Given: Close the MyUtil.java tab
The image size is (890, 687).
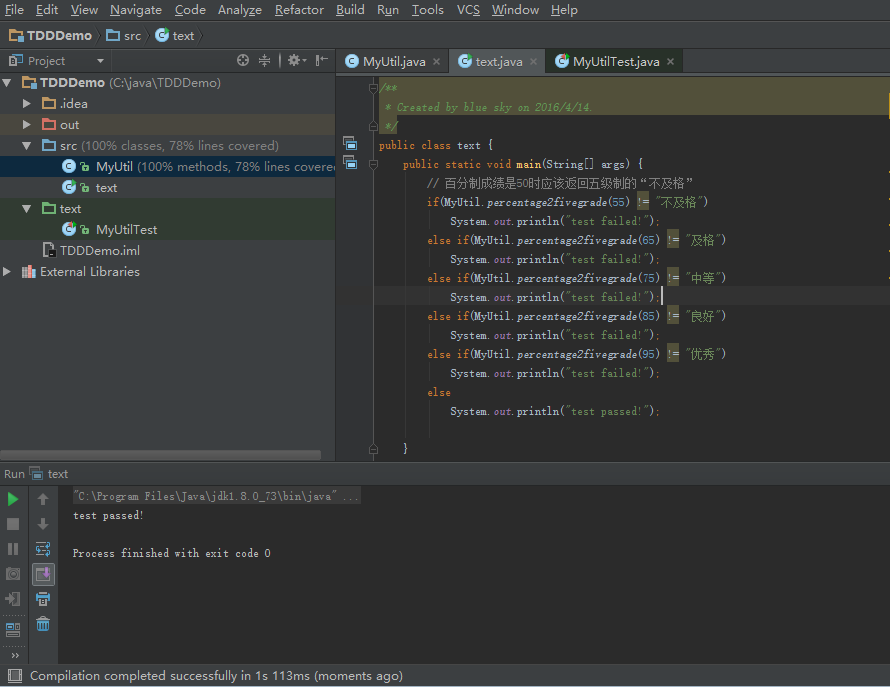Looking at the screenshot, I should (x=436, y=61).
